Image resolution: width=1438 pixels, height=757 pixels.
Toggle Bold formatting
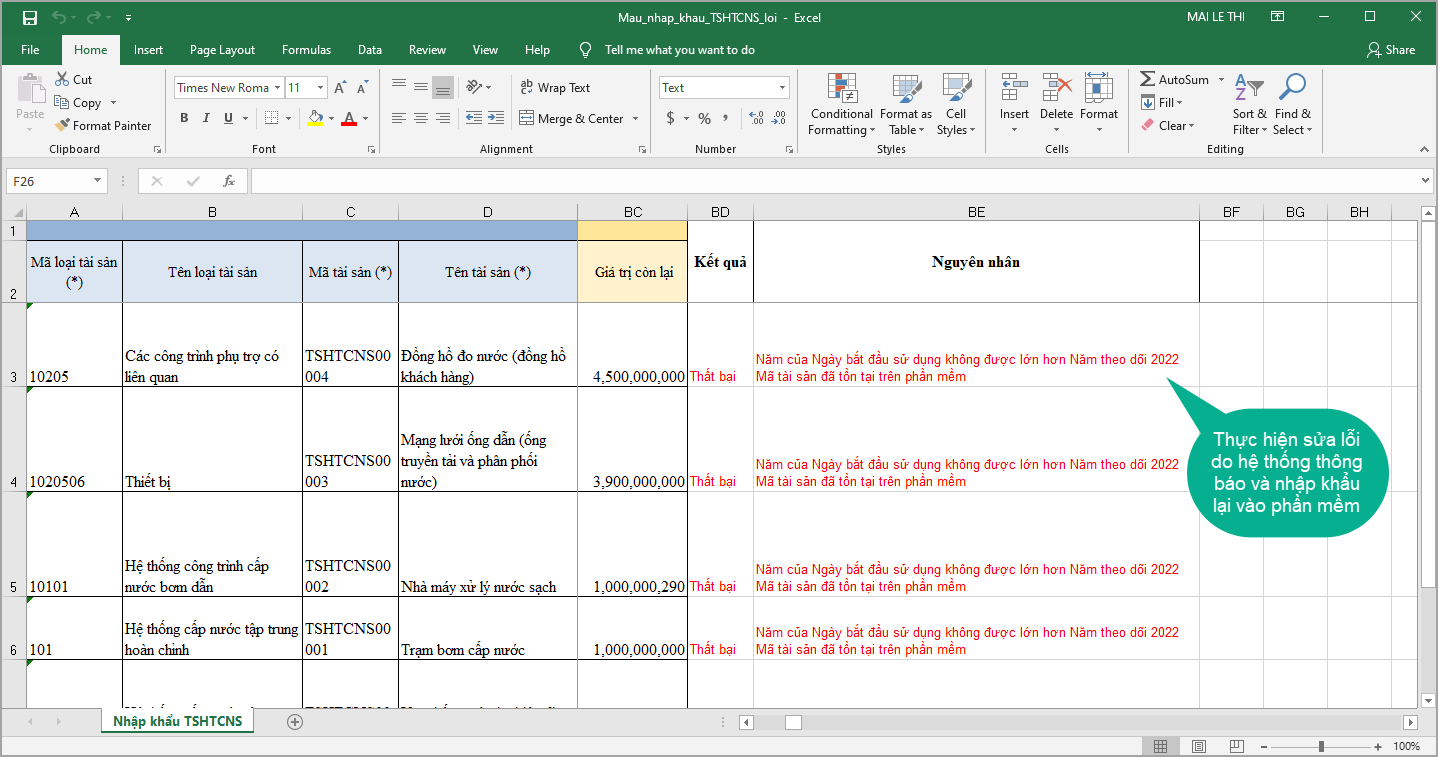pos(184,118)
